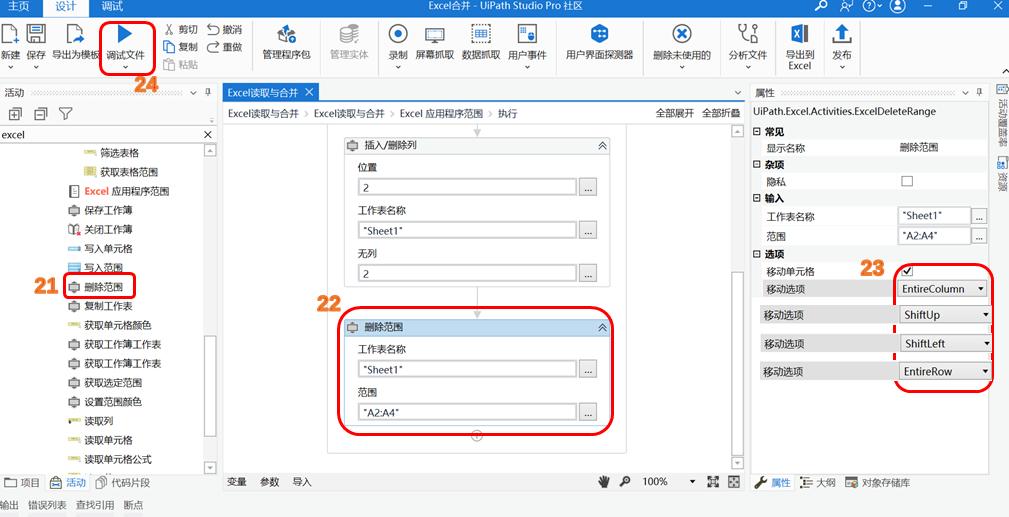Select the pan hand tool in designer
This screenshot has width=1009, height=517.
(604, 482)
